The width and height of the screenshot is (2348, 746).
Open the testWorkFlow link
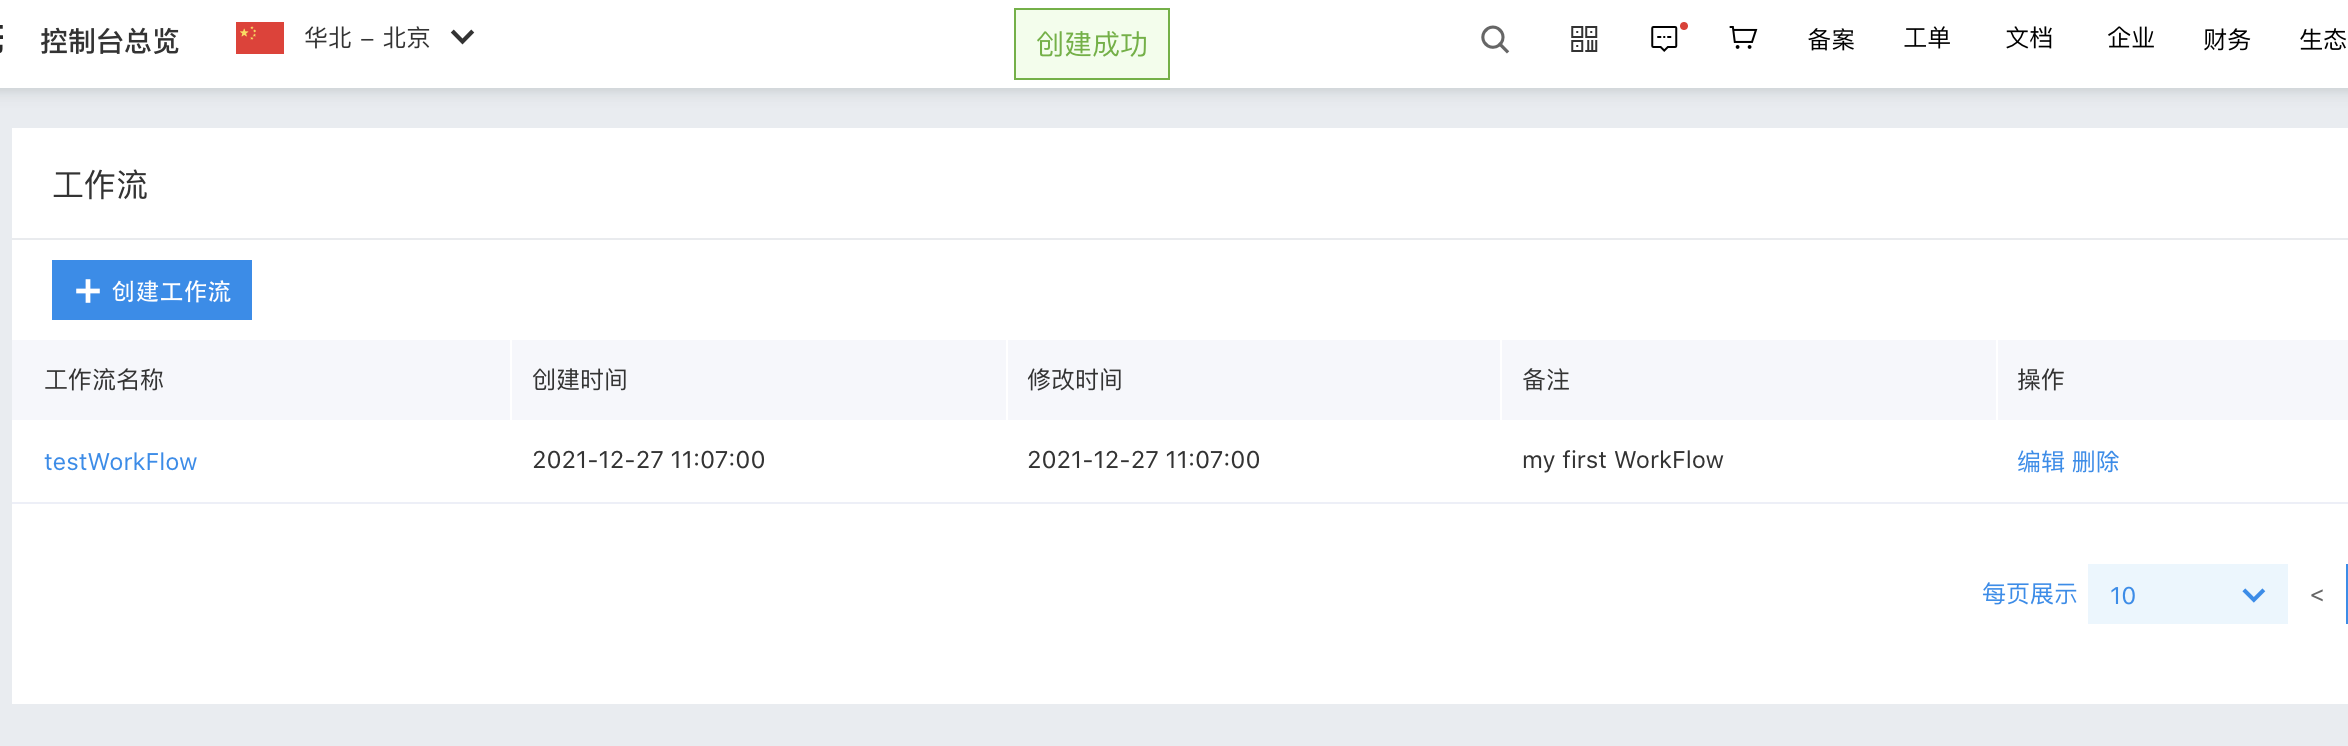click(x=120, y=461)
